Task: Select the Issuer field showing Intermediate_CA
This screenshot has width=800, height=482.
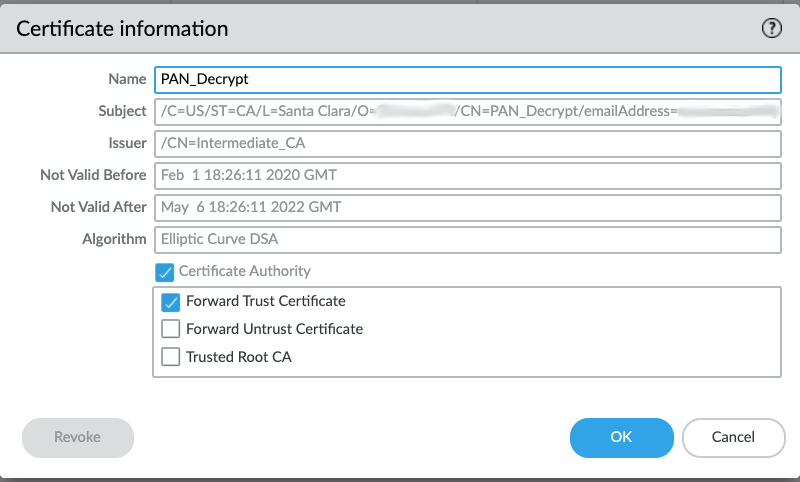Action: coord(466,143)
